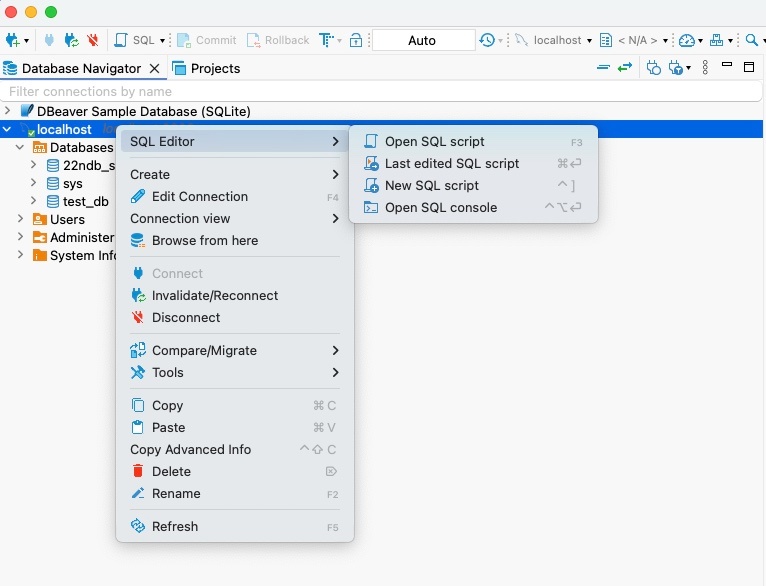The width and height of the screenshot is (766, 586).
Task: Click the select active schema list icon
Action: tap(606, 40)
